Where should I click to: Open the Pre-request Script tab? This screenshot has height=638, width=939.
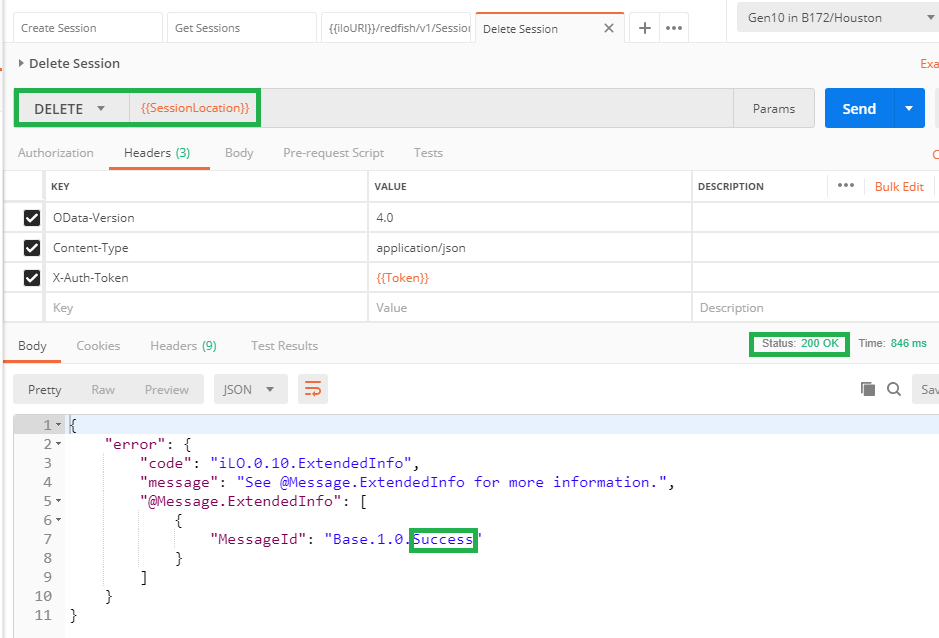click(333, 153)
